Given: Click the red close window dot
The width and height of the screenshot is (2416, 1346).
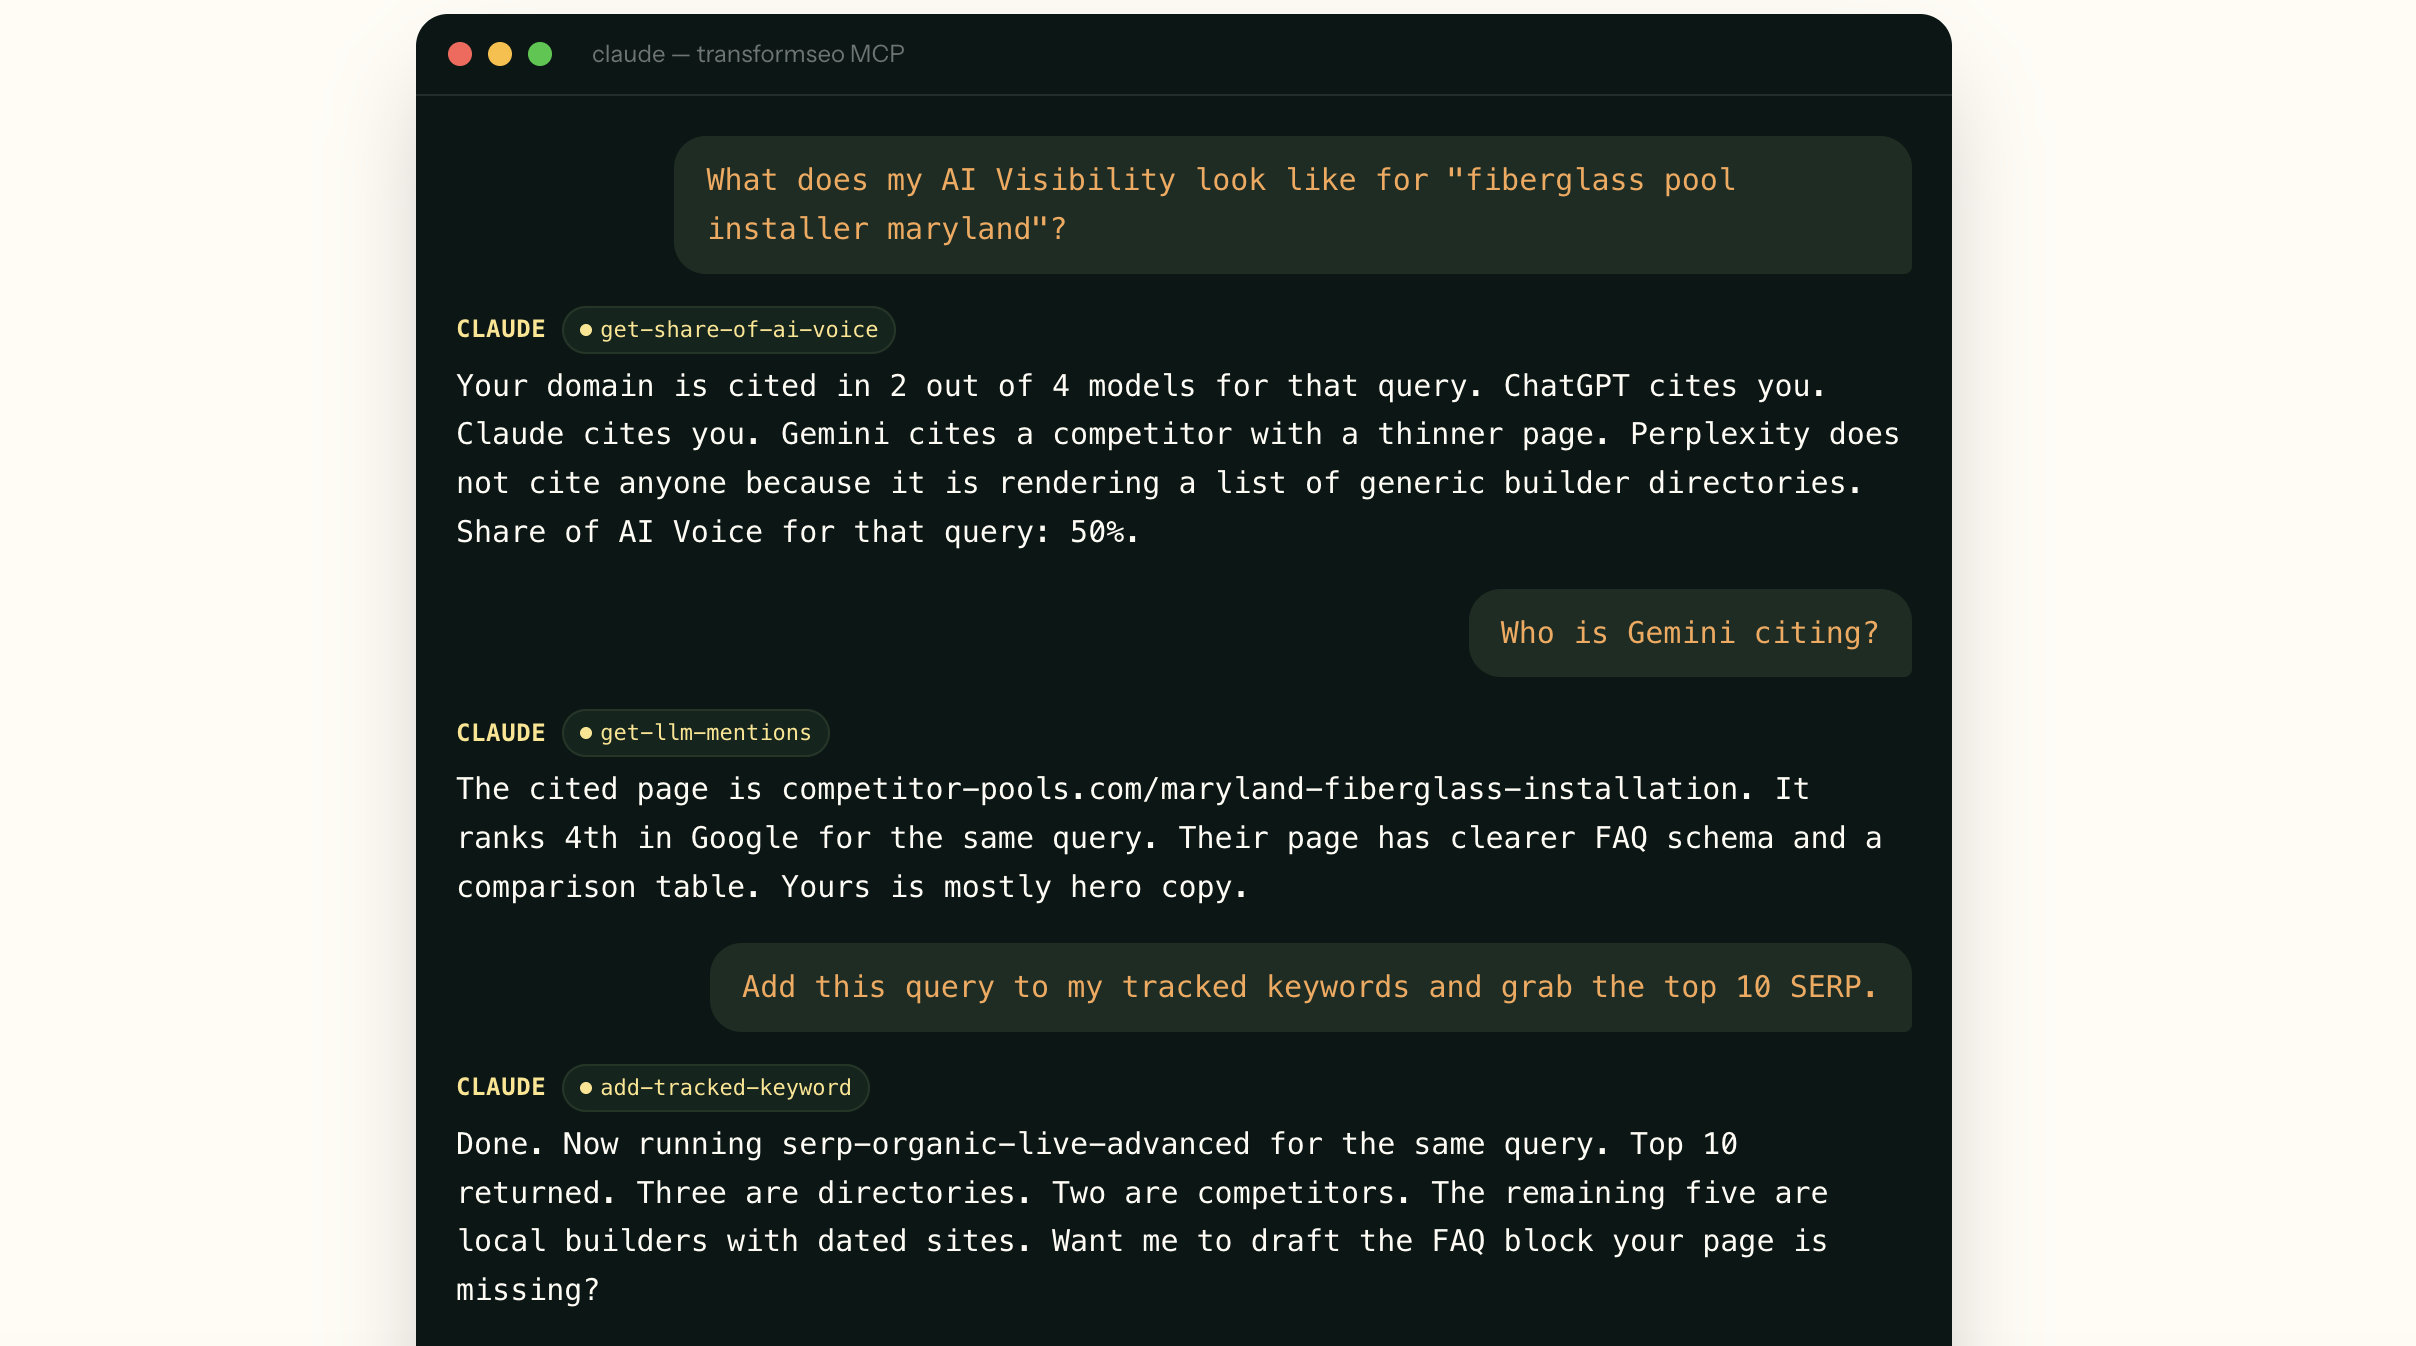Looking at the screenshot, I should (460, 54).
